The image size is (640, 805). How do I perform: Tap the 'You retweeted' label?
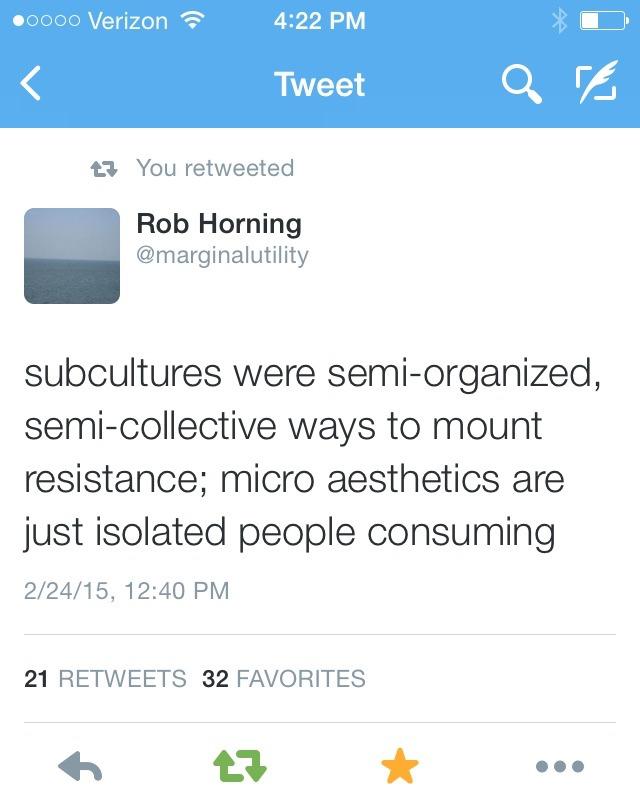click(215, 168)
